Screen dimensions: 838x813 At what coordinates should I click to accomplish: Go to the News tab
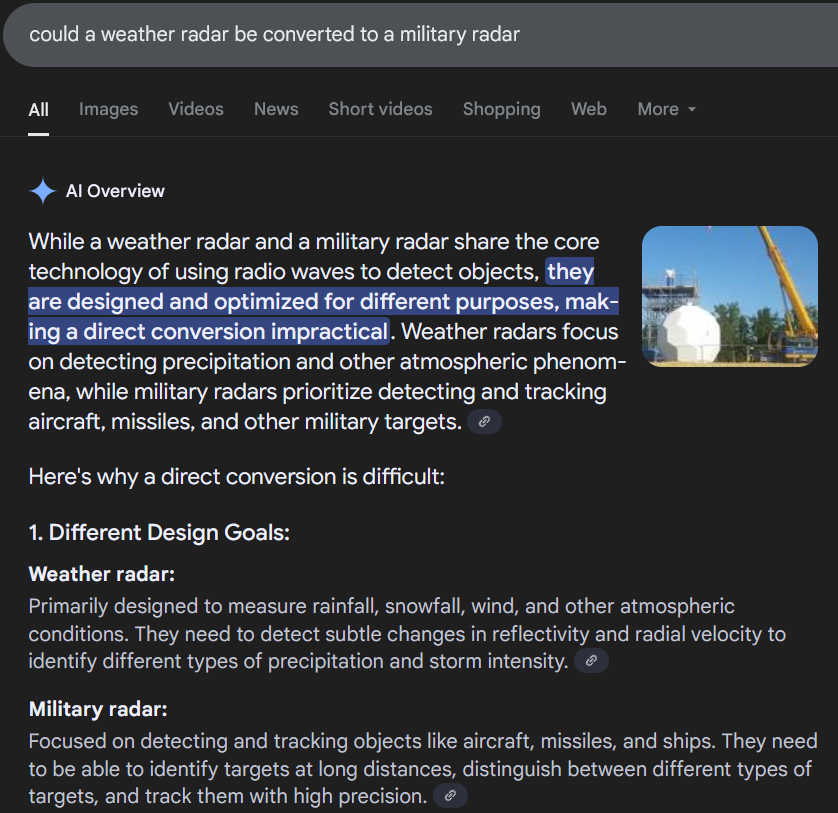tap(276, 109)
